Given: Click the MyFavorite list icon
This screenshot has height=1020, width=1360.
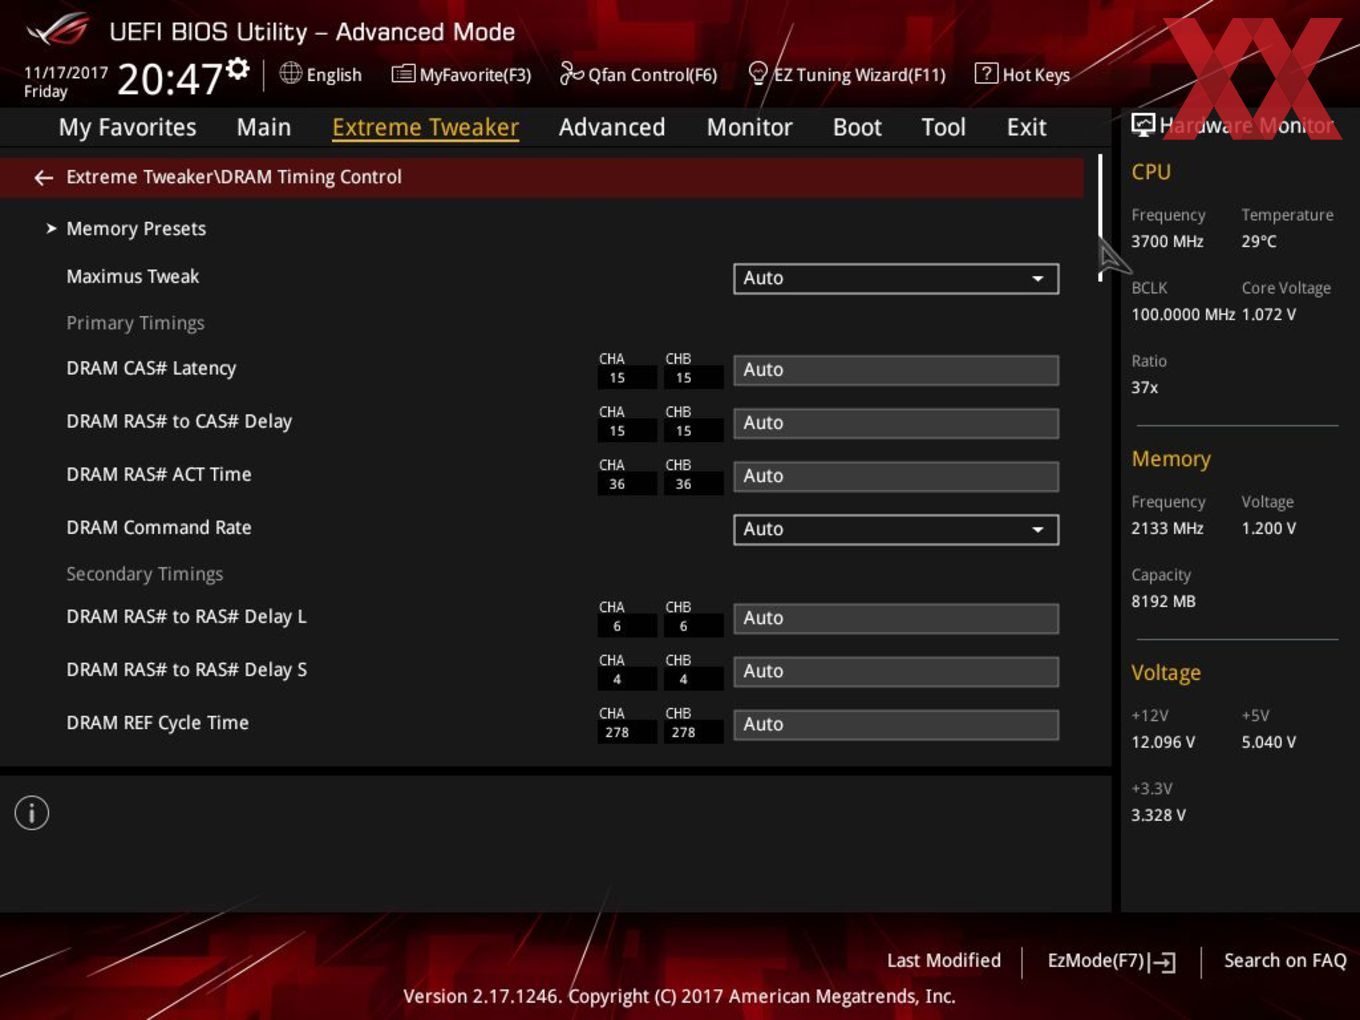Looking at the screenshot, I should (x=403, y=74).
